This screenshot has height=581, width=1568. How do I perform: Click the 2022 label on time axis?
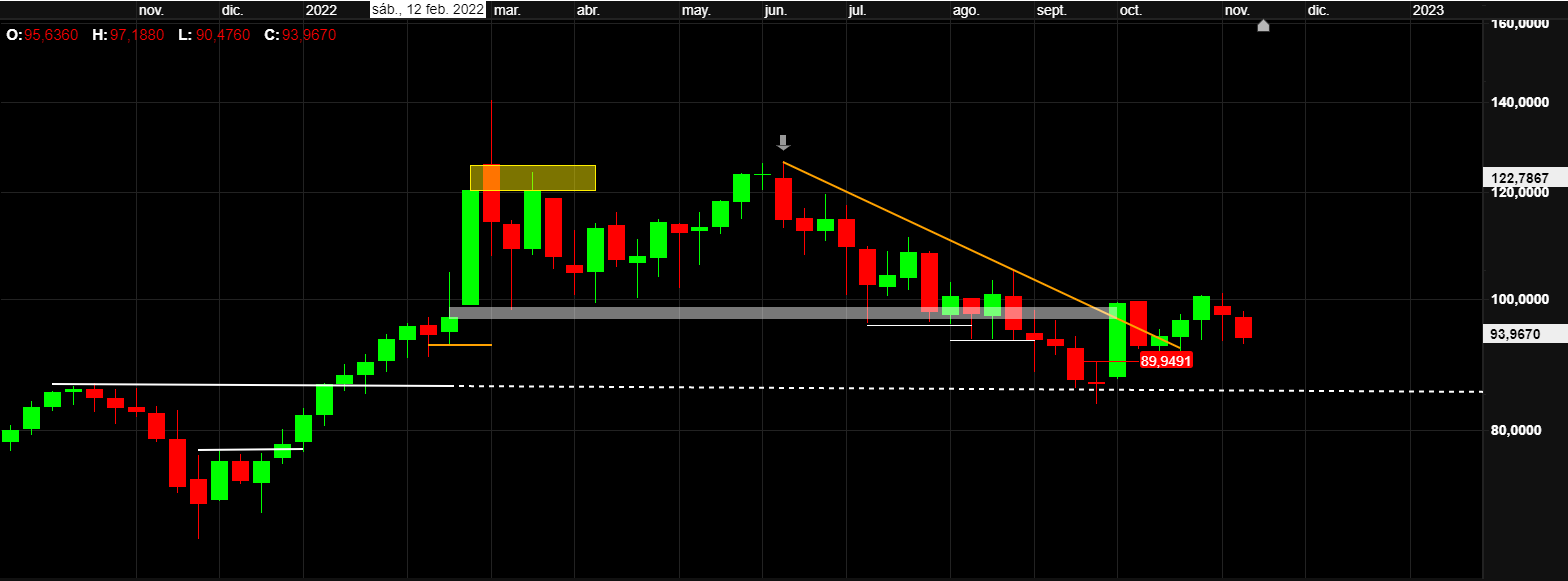tap(321, 10)
